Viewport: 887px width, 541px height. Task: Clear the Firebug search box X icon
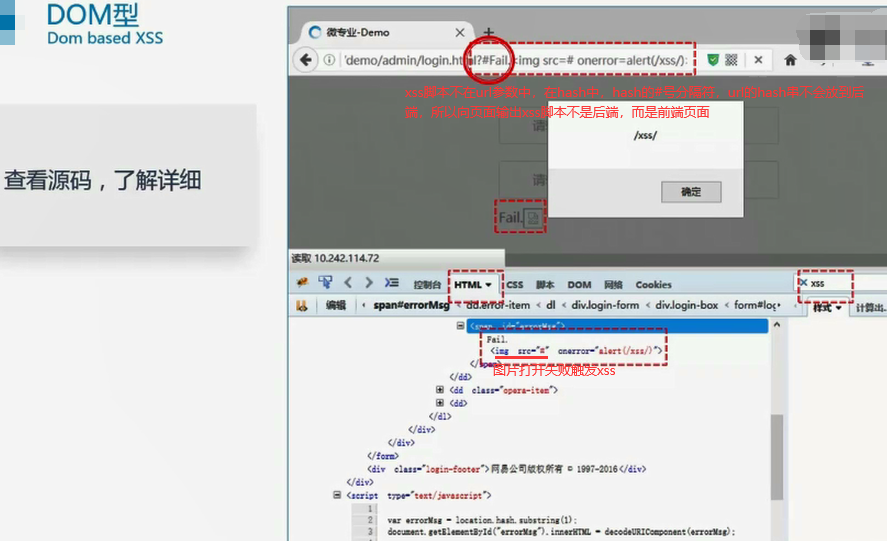(803, 282)
